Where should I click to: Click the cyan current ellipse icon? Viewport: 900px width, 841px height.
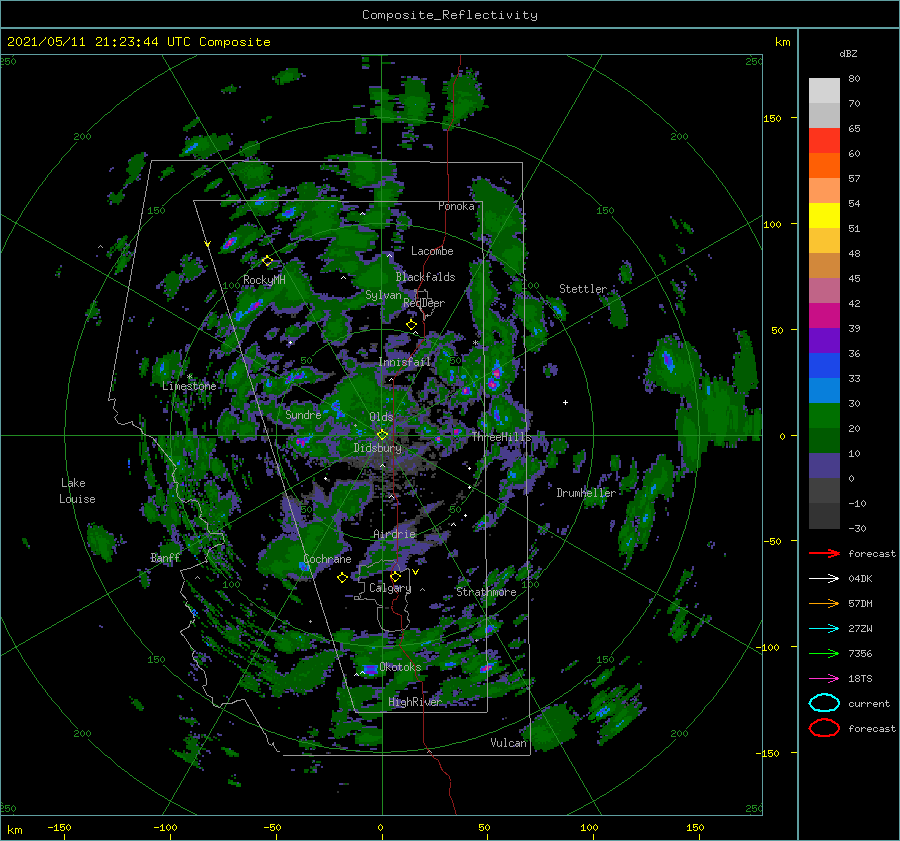pyautogui.click(x=824, y=703)
